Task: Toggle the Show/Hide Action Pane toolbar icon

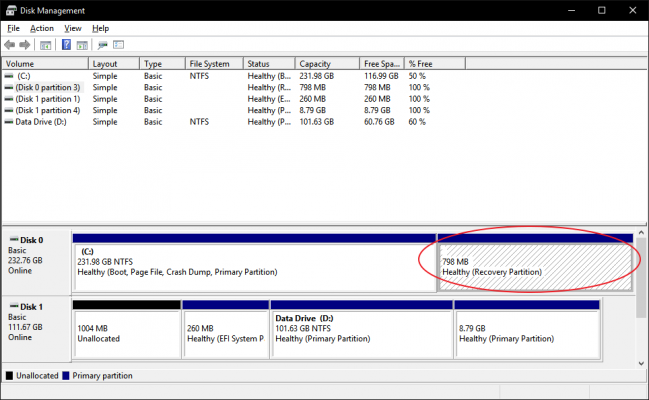Action: point(82,45)
